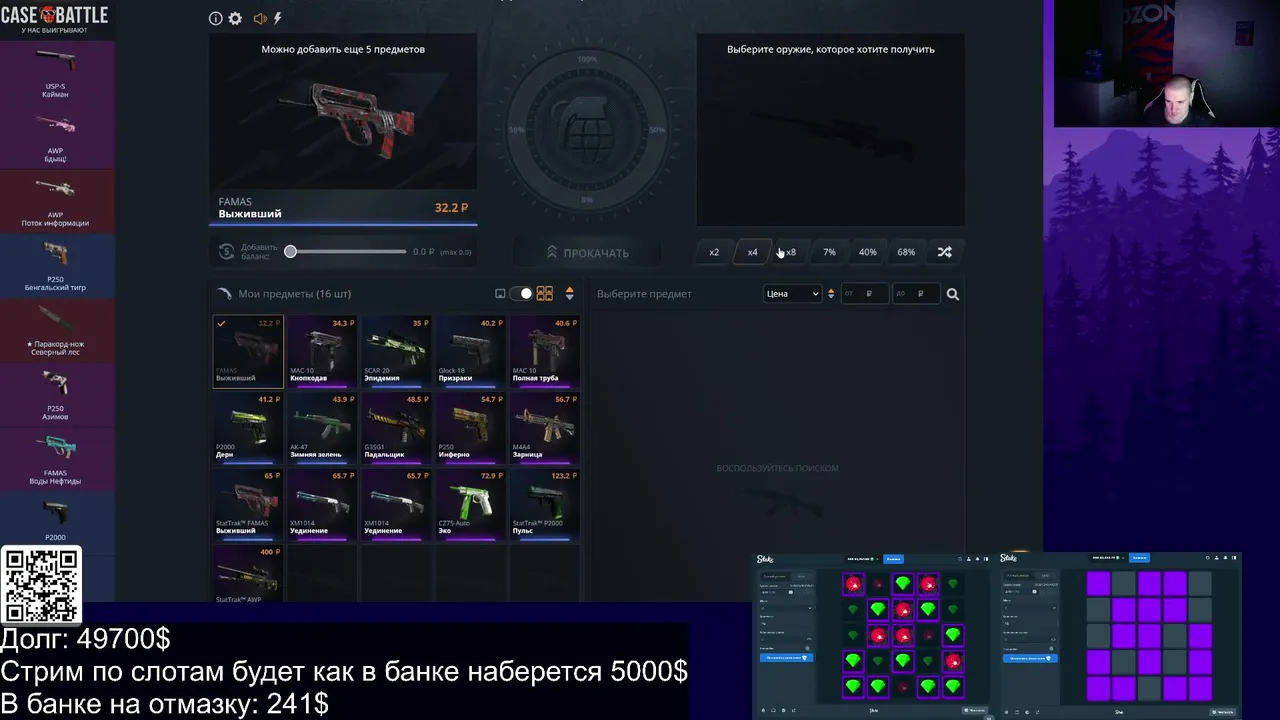Select the SCAR-20 Эпидемия item
The height and width of the screenshot is (720, 1280).
(x=396, y=352)
